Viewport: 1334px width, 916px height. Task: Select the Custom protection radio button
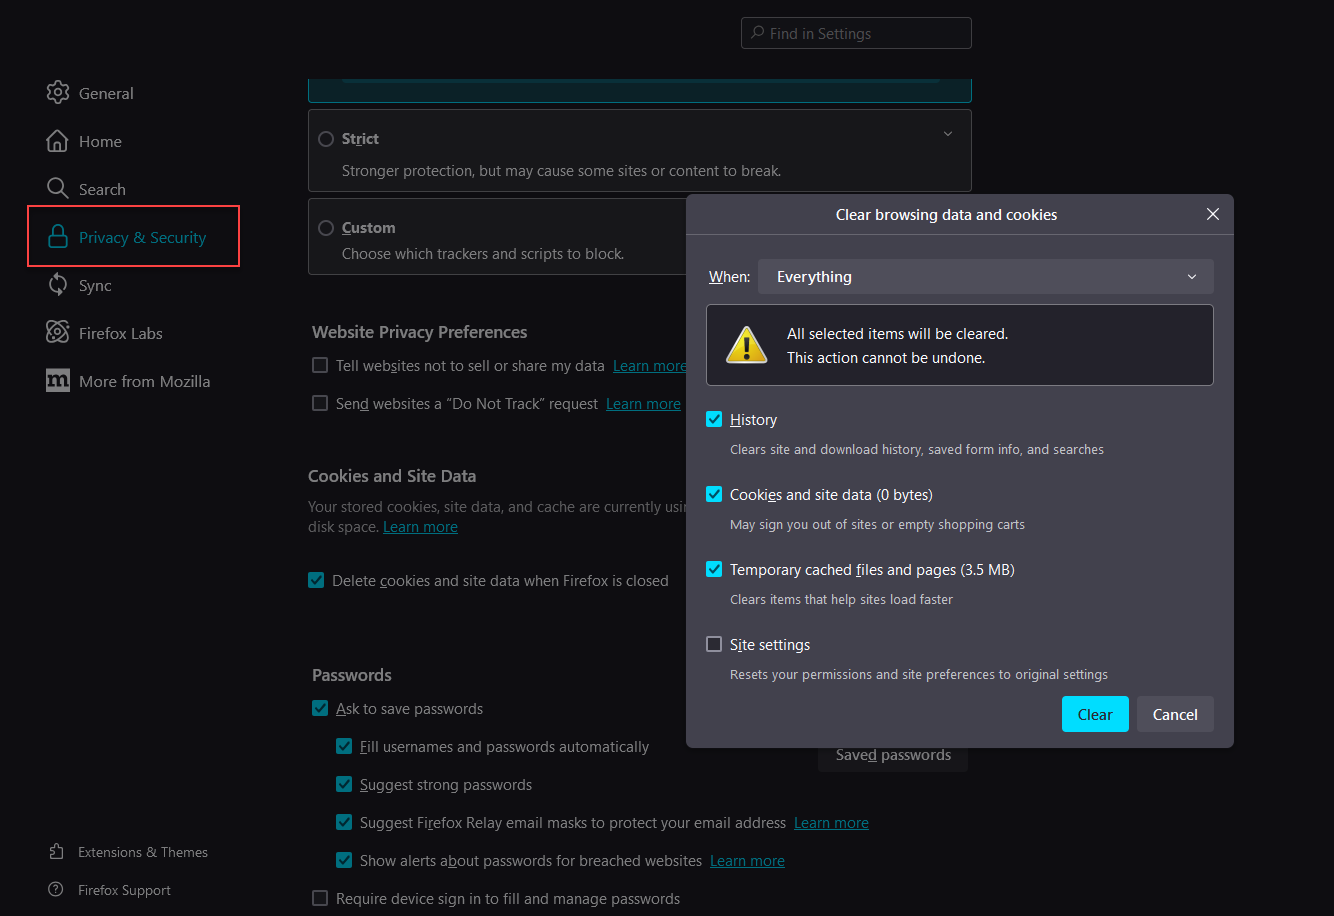click(326, 228)
